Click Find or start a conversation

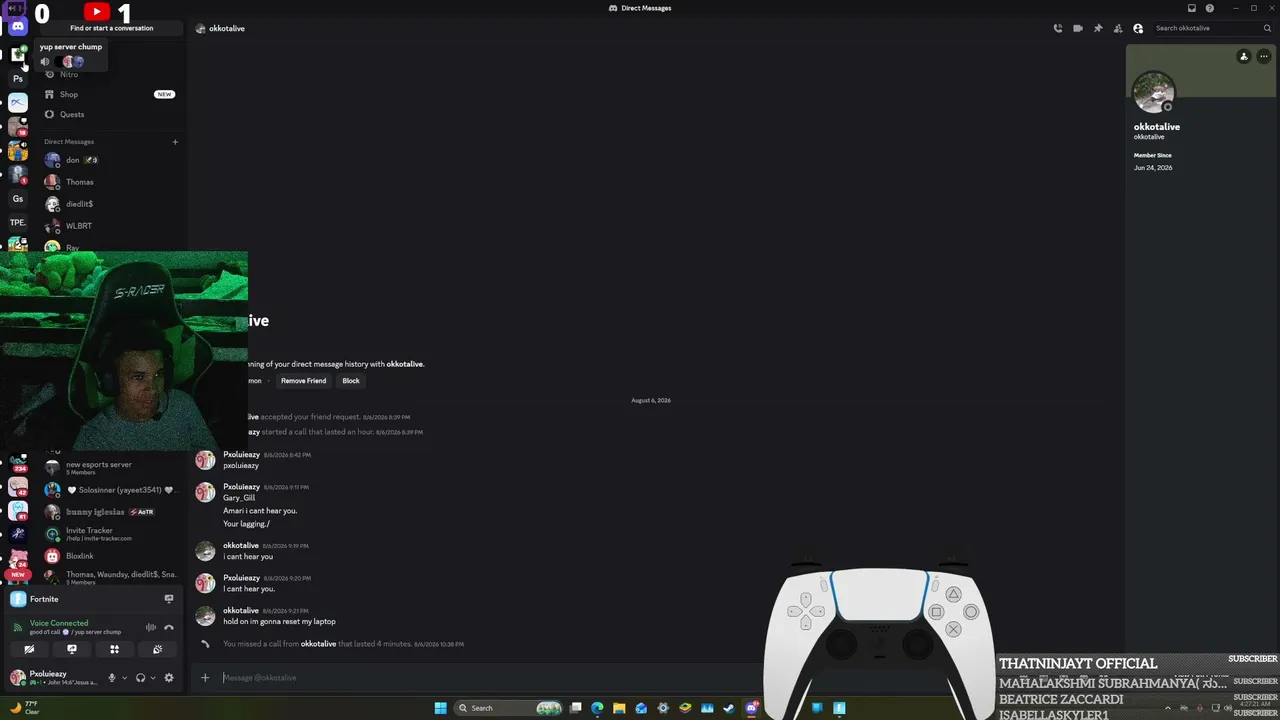[x=112, y=28]
